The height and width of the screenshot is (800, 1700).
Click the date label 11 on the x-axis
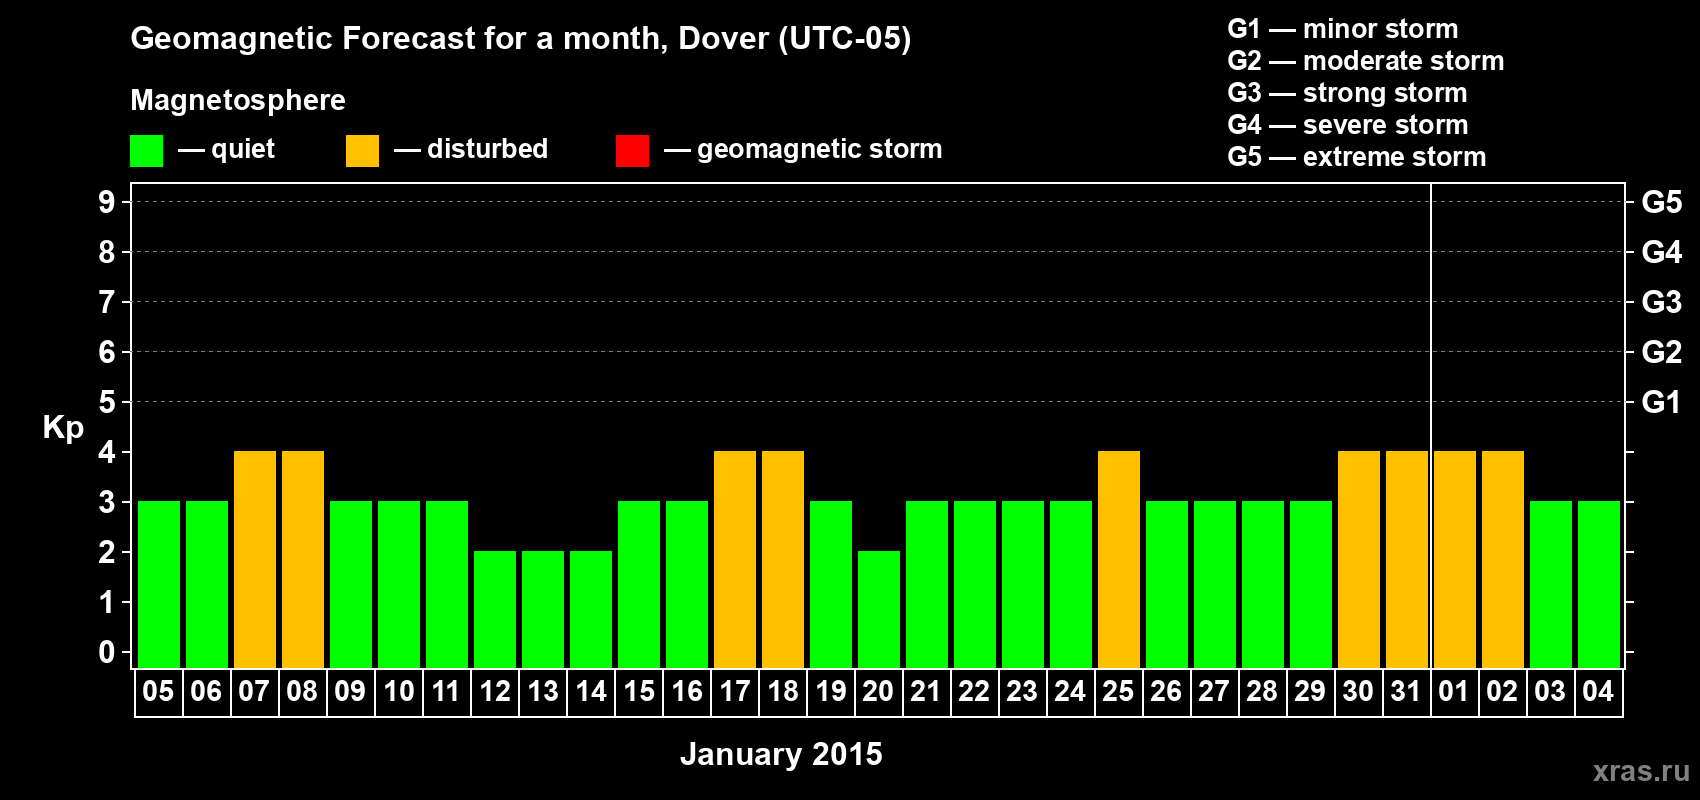pyautogui.click(x=446, y=691)
